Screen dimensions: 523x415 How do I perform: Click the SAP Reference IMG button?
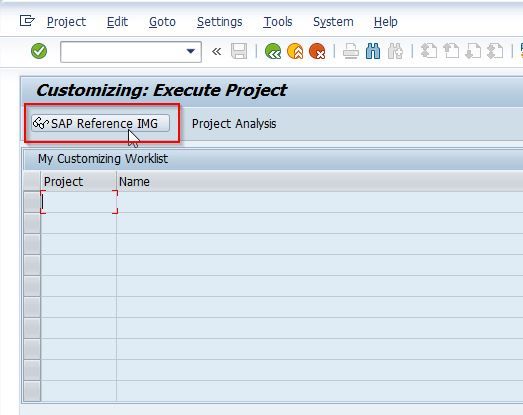coord(100,123)
